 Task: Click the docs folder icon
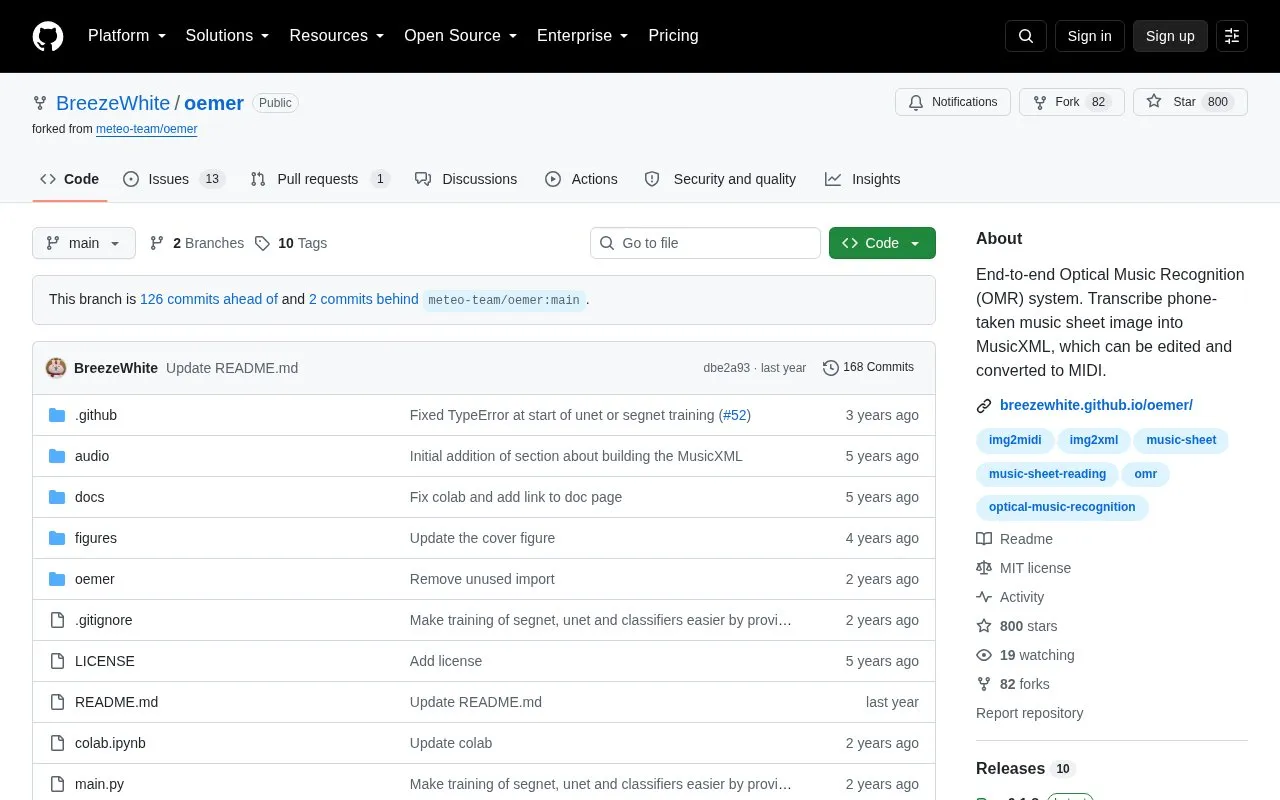pos(57,497)
